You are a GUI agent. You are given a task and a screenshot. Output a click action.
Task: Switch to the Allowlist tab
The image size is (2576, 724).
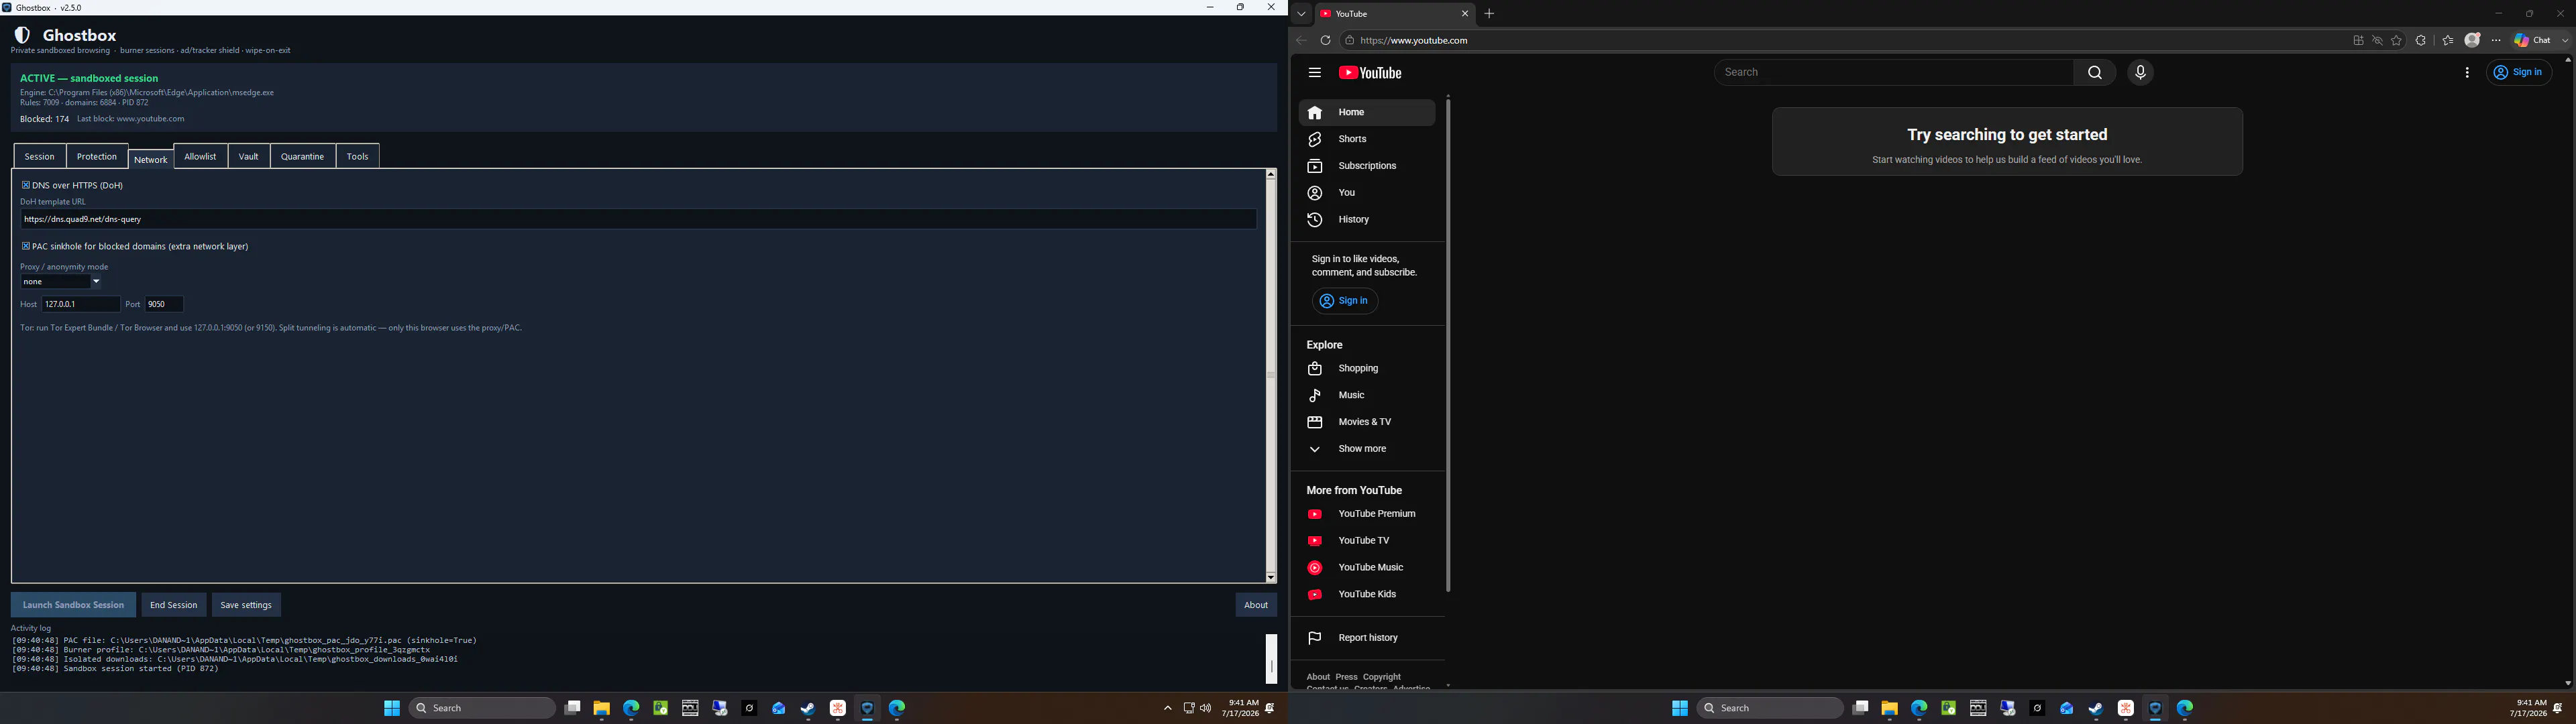(x=200, y=156)
